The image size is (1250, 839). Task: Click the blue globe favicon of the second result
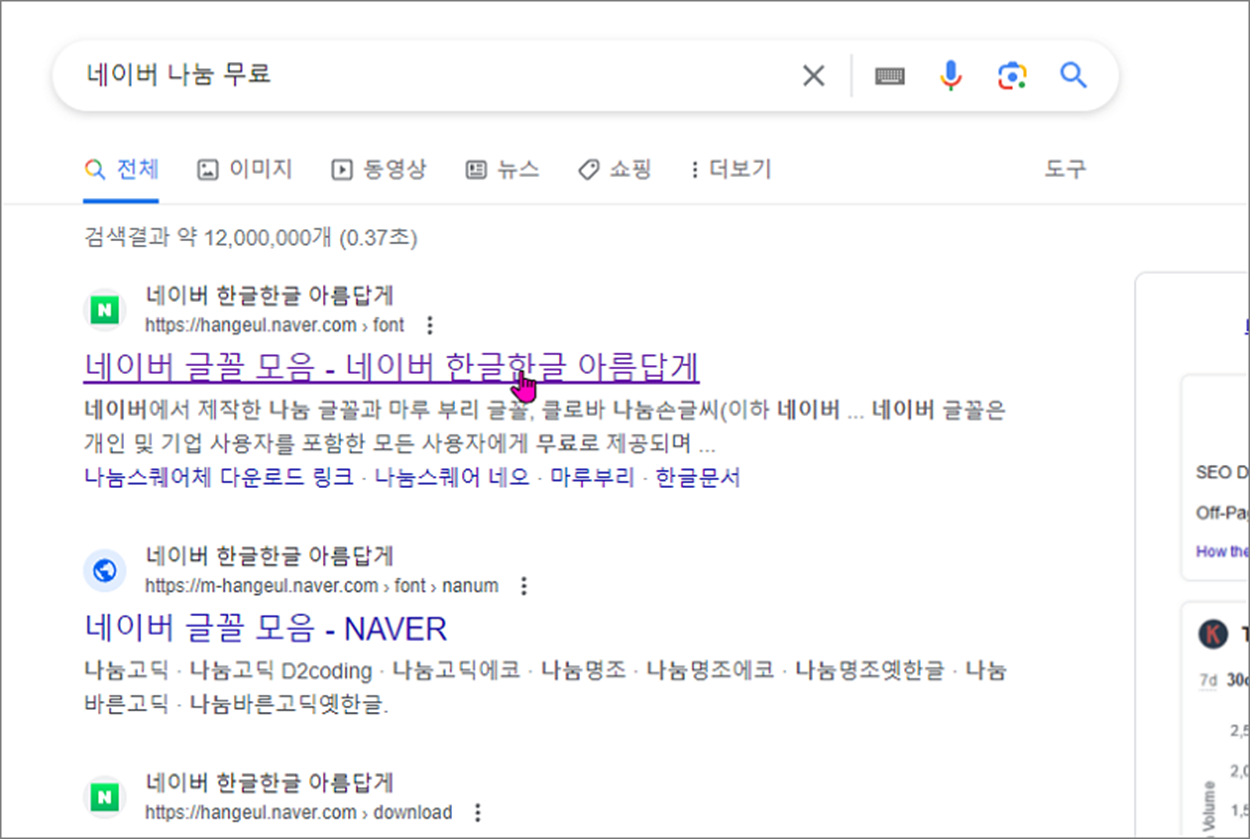point(105,570)
